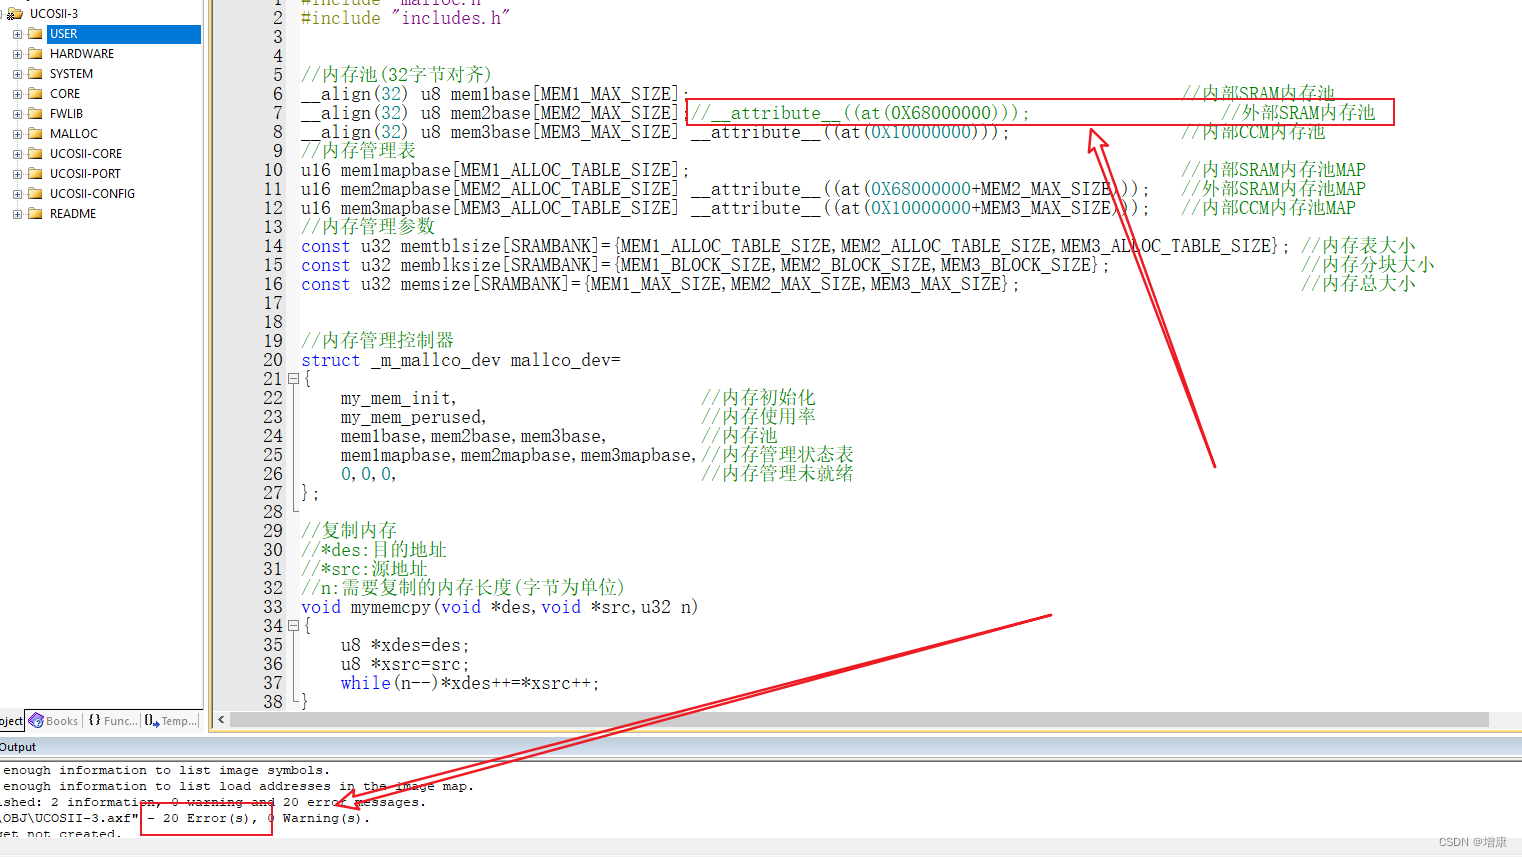
Task: Select the MALLOC group label
Action: point(74,134)
